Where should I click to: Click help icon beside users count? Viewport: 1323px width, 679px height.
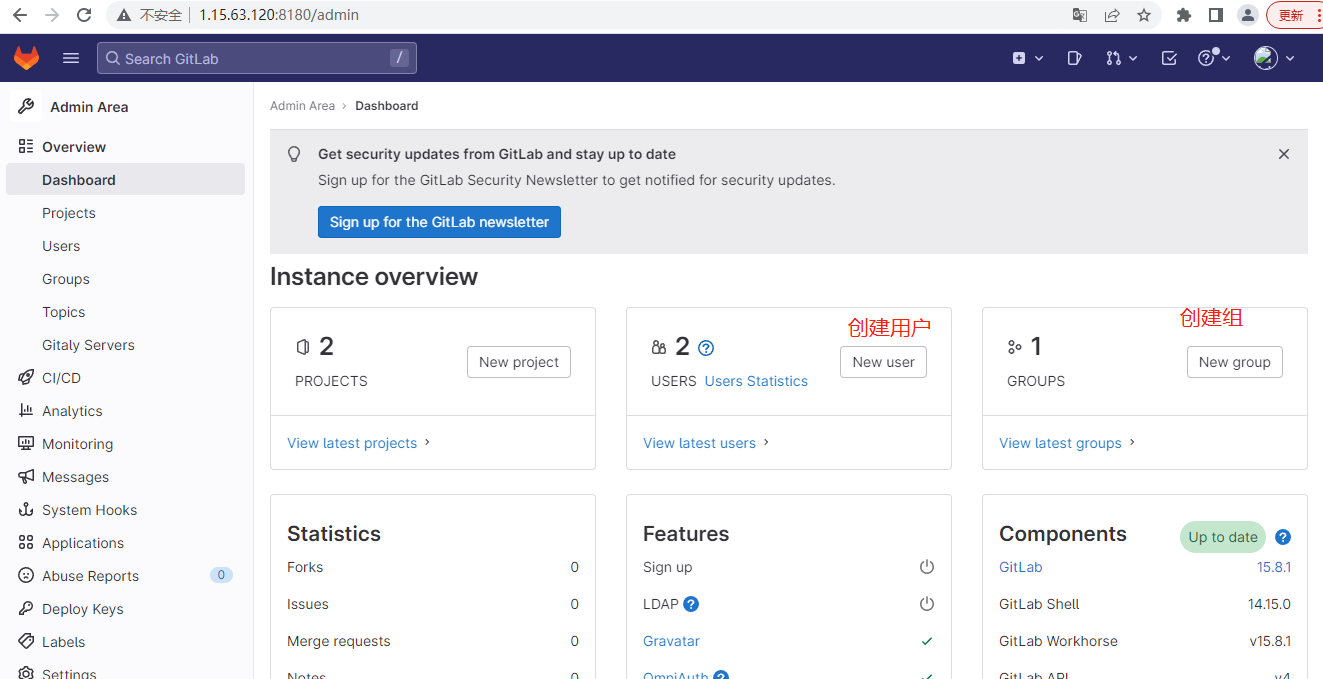click(706, 348)
